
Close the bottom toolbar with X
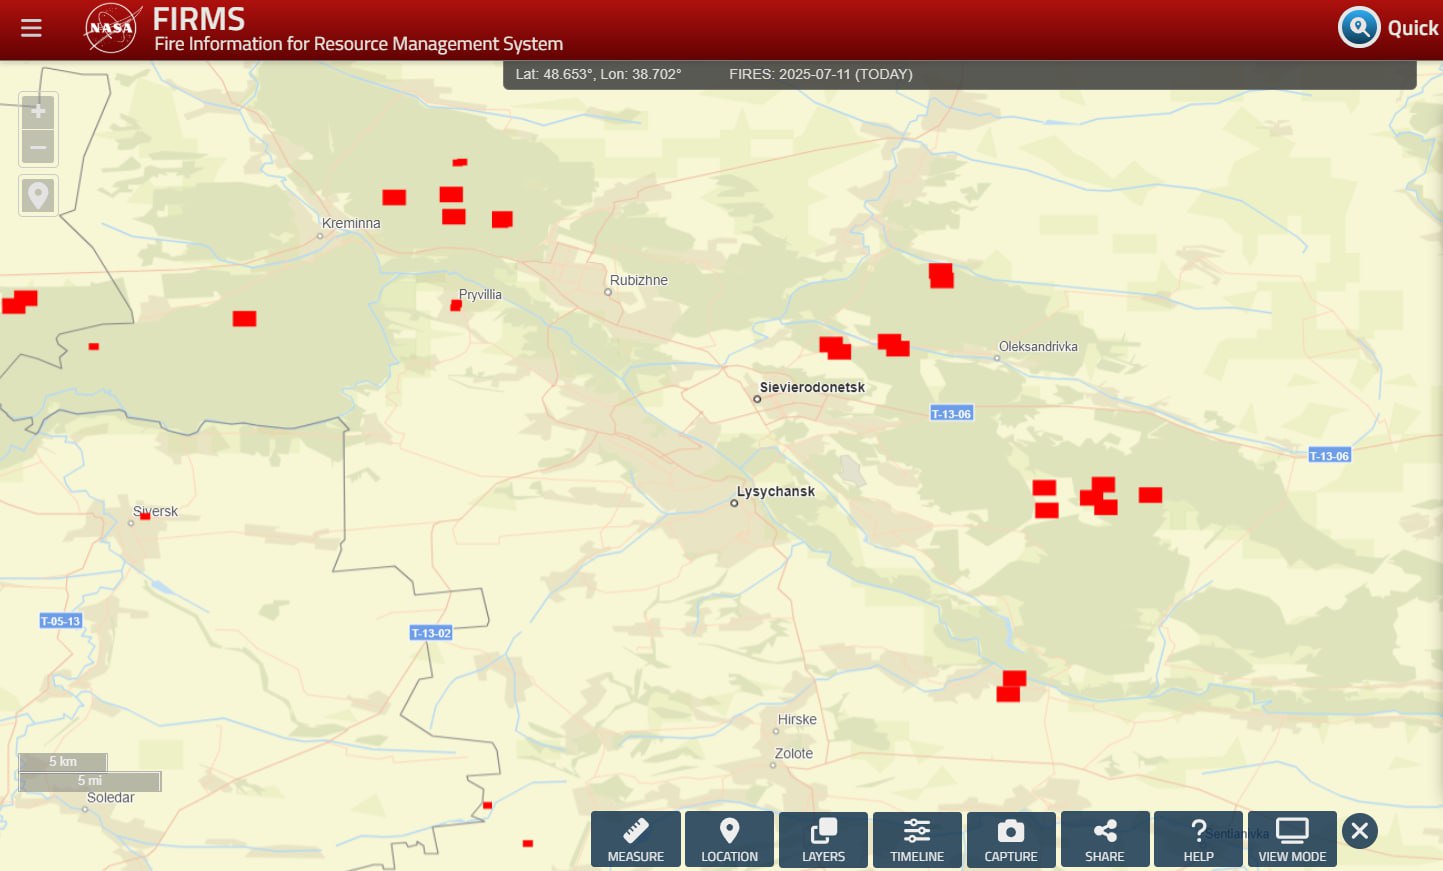(x=1359, y=831)
